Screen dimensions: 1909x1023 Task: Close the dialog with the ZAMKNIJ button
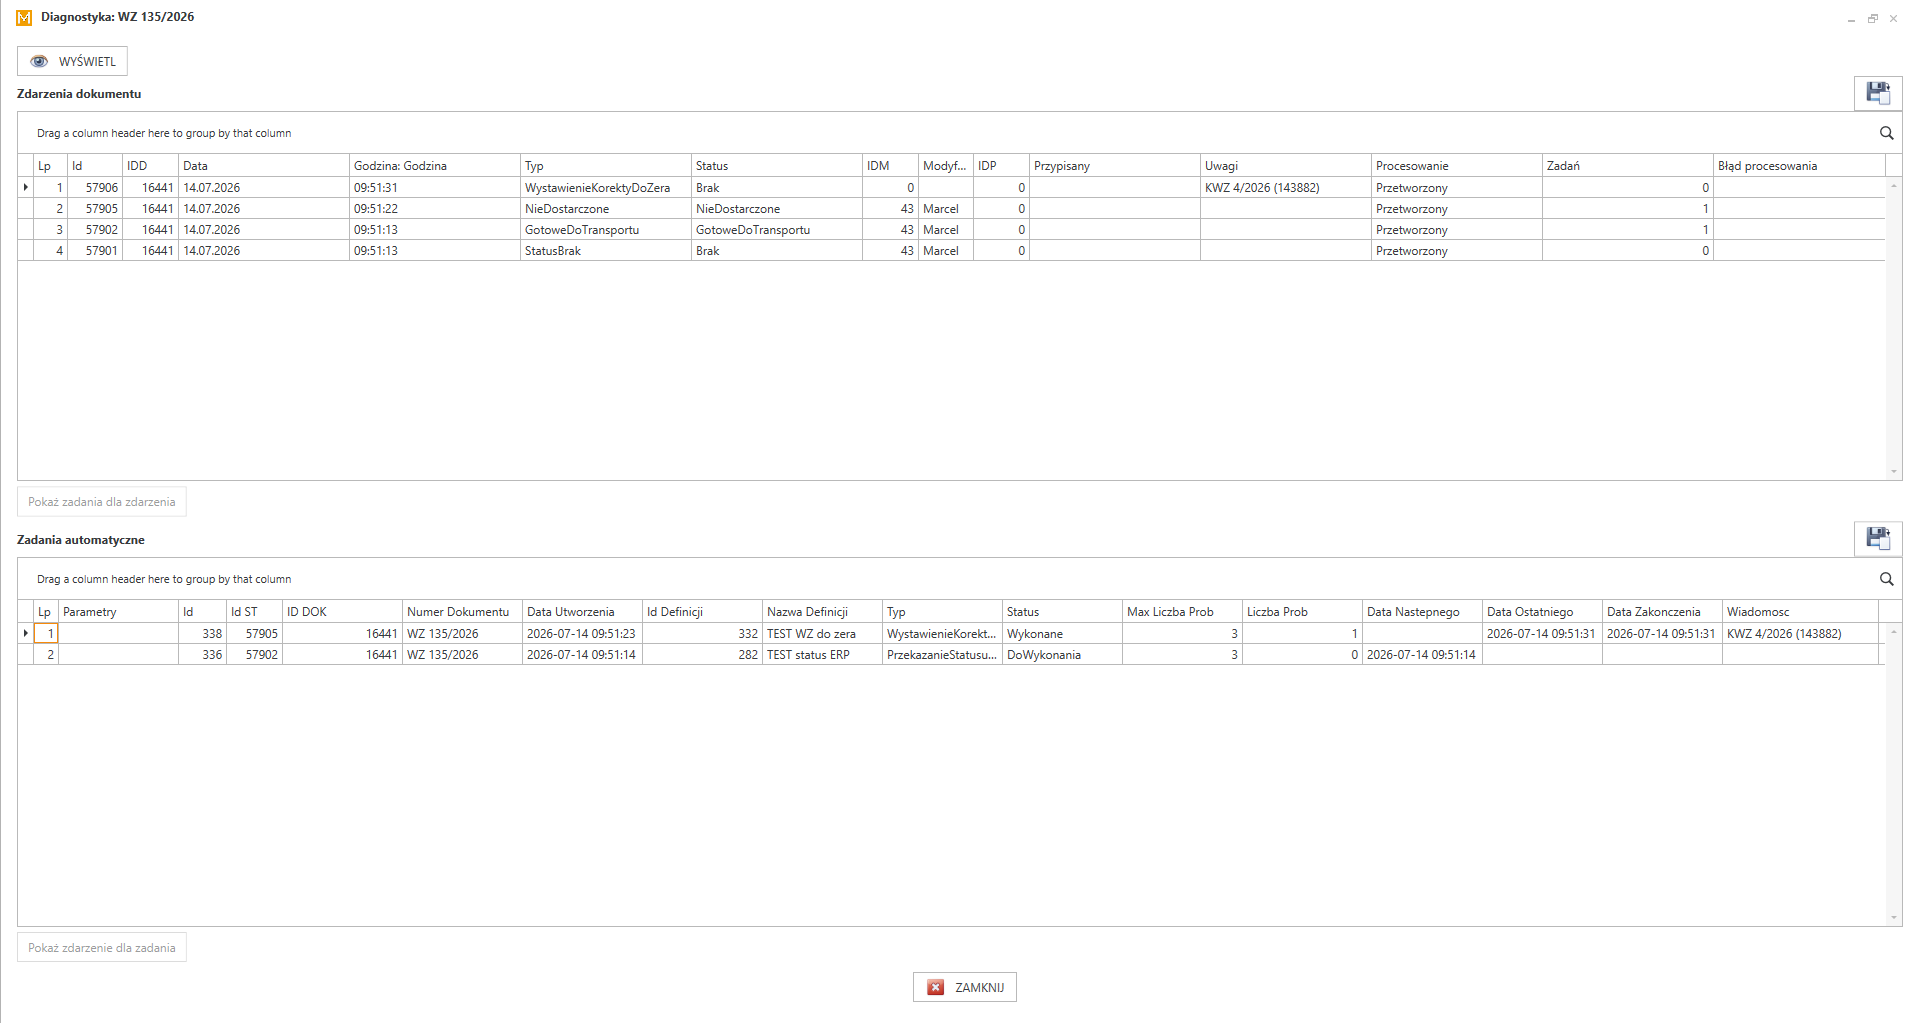[x=965, y=987]
